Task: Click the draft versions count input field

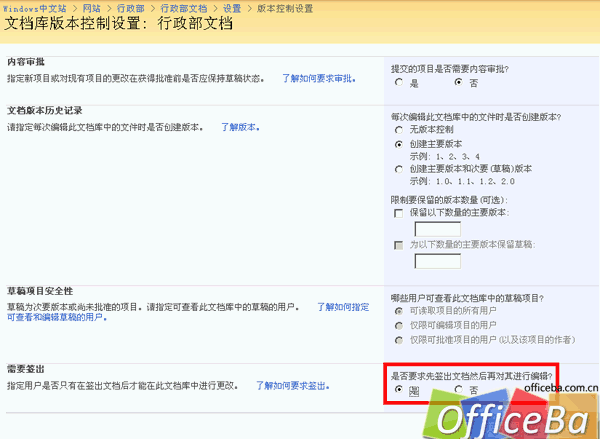Action: (x=438, y=261)
